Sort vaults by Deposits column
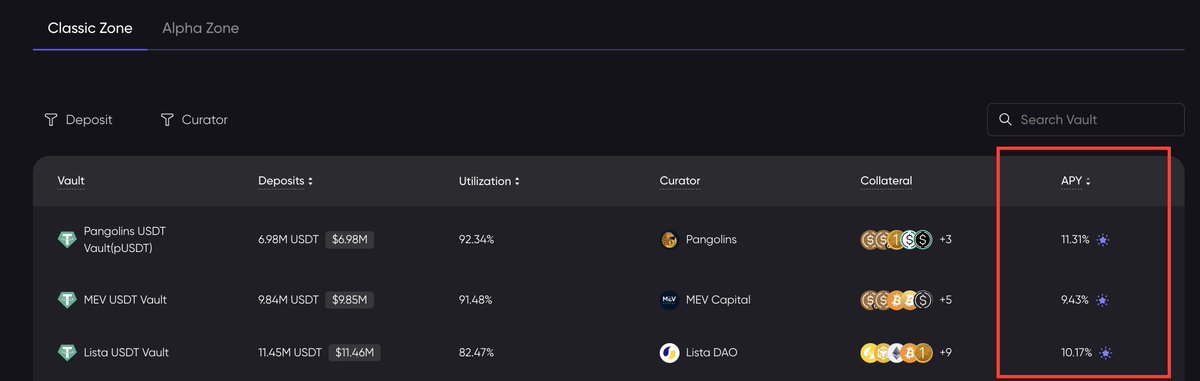The width and height of the screenshot is (1200, 381). pos(285,181)
